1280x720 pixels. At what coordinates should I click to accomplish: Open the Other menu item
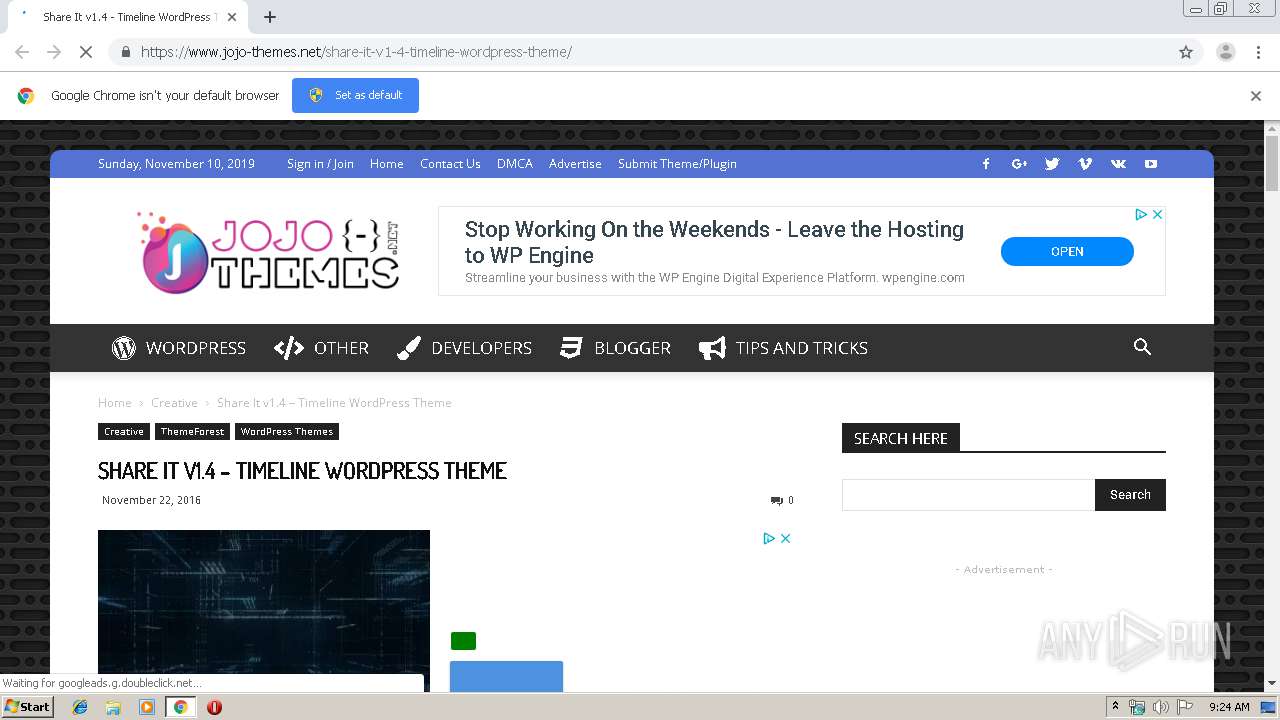(321, 348)
